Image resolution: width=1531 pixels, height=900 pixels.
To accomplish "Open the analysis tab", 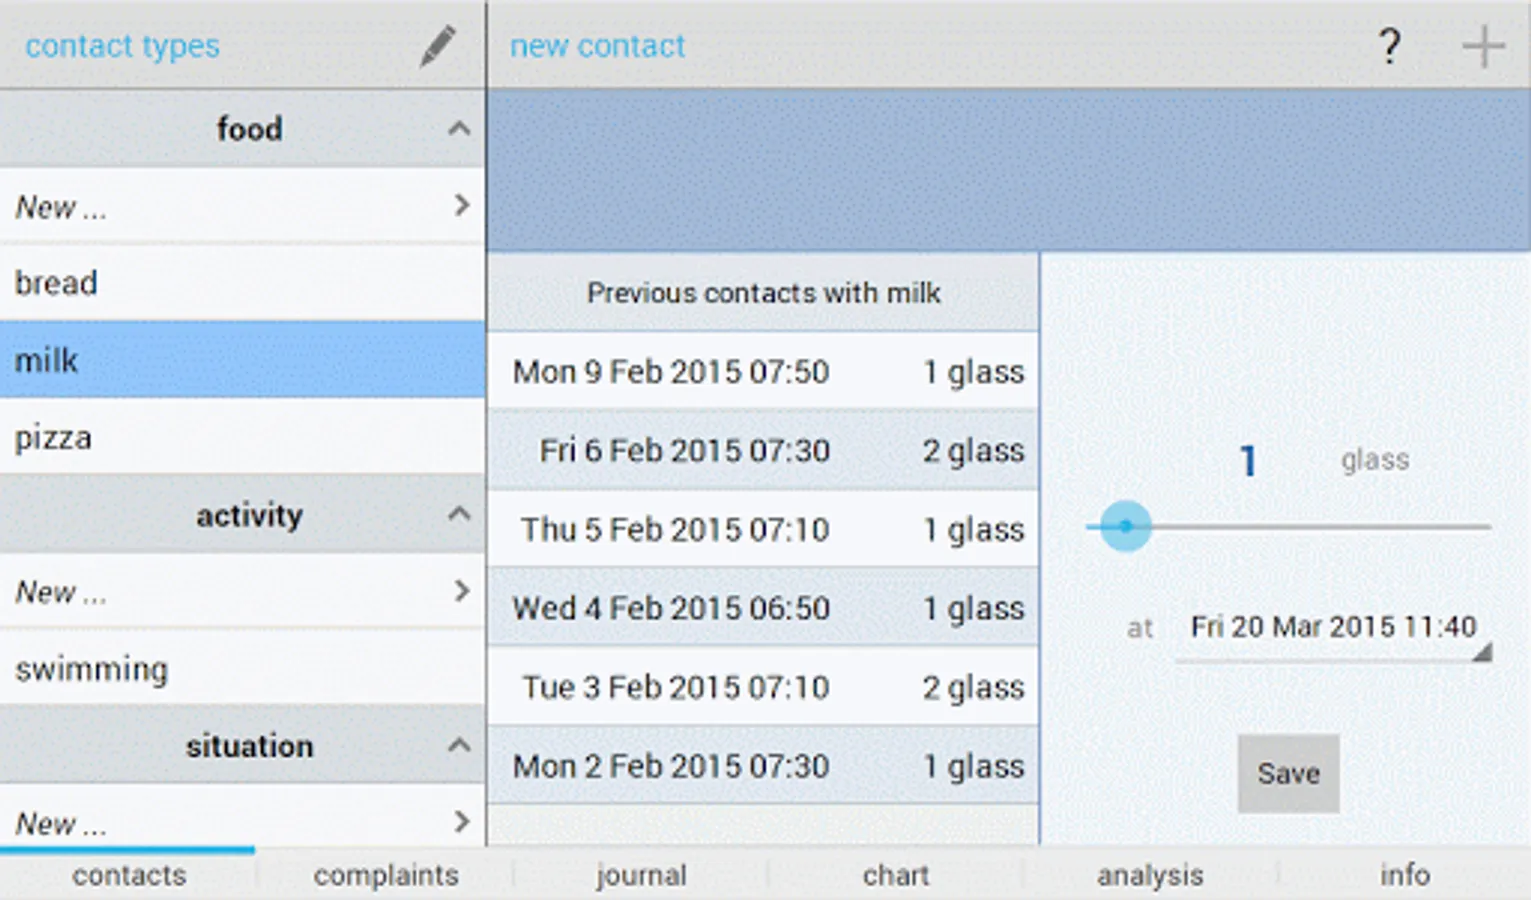I will pos(1150,875).
